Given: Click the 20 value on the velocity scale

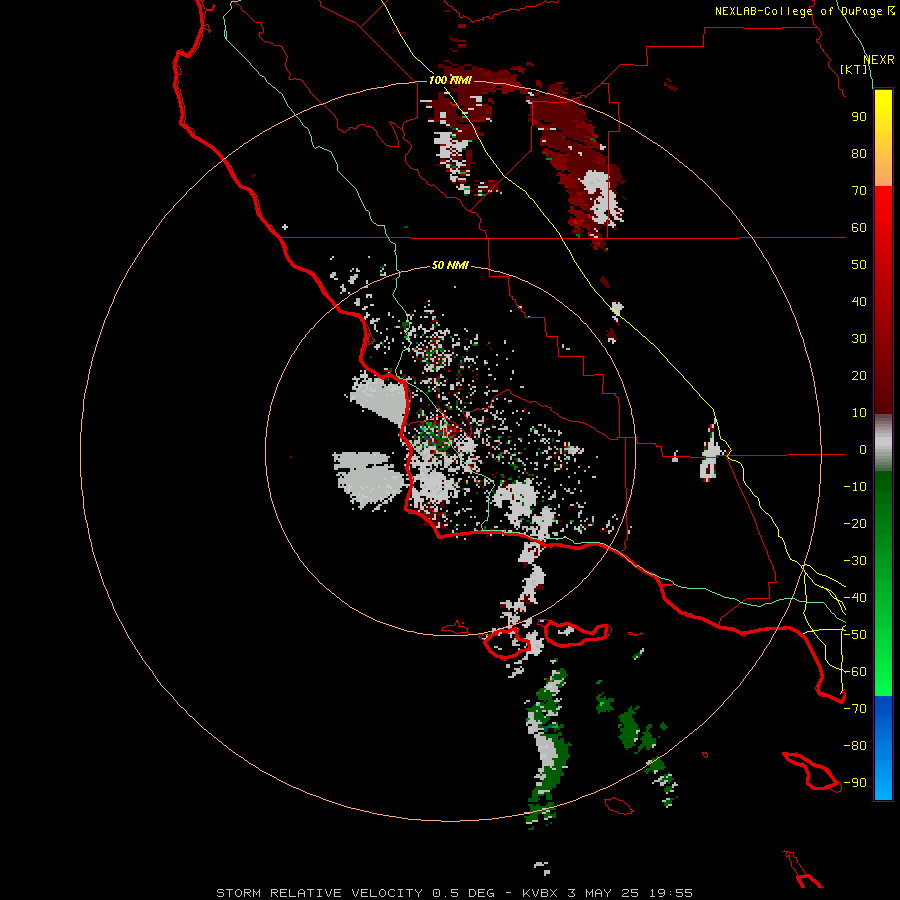Looking at the screenshot, I should (859, 376).
